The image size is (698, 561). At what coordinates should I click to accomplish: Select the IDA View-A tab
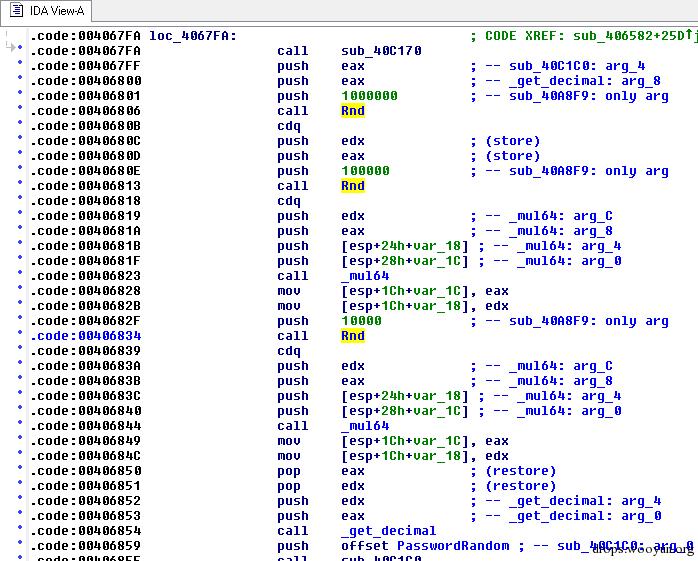(x=54, y=9)
